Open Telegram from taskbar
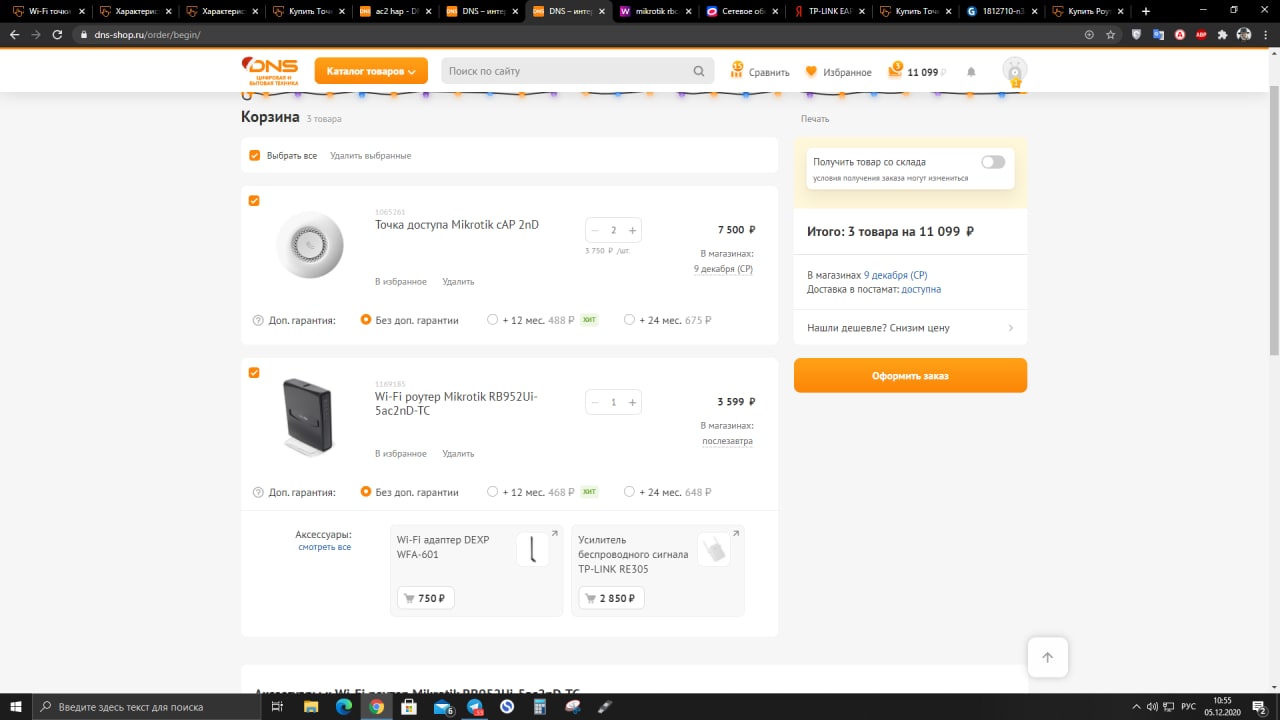1280x720 pixels. pos(475,707)
